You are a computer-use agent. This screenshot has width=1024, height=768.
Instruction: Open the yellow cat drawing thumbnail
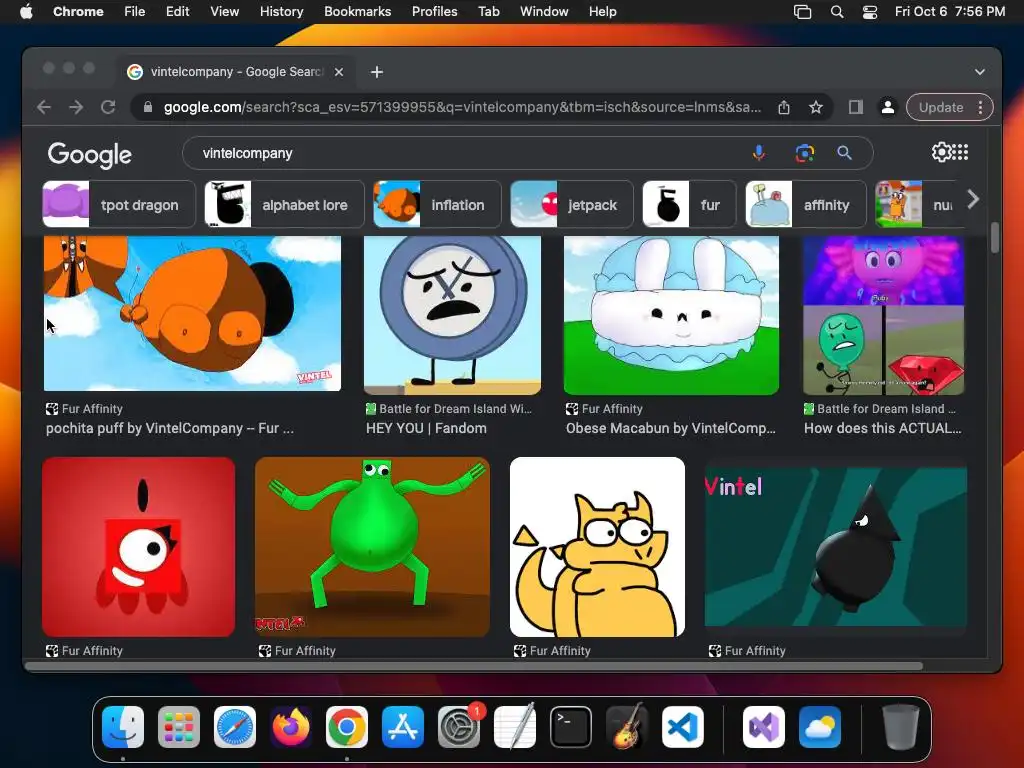click(598, 547)
